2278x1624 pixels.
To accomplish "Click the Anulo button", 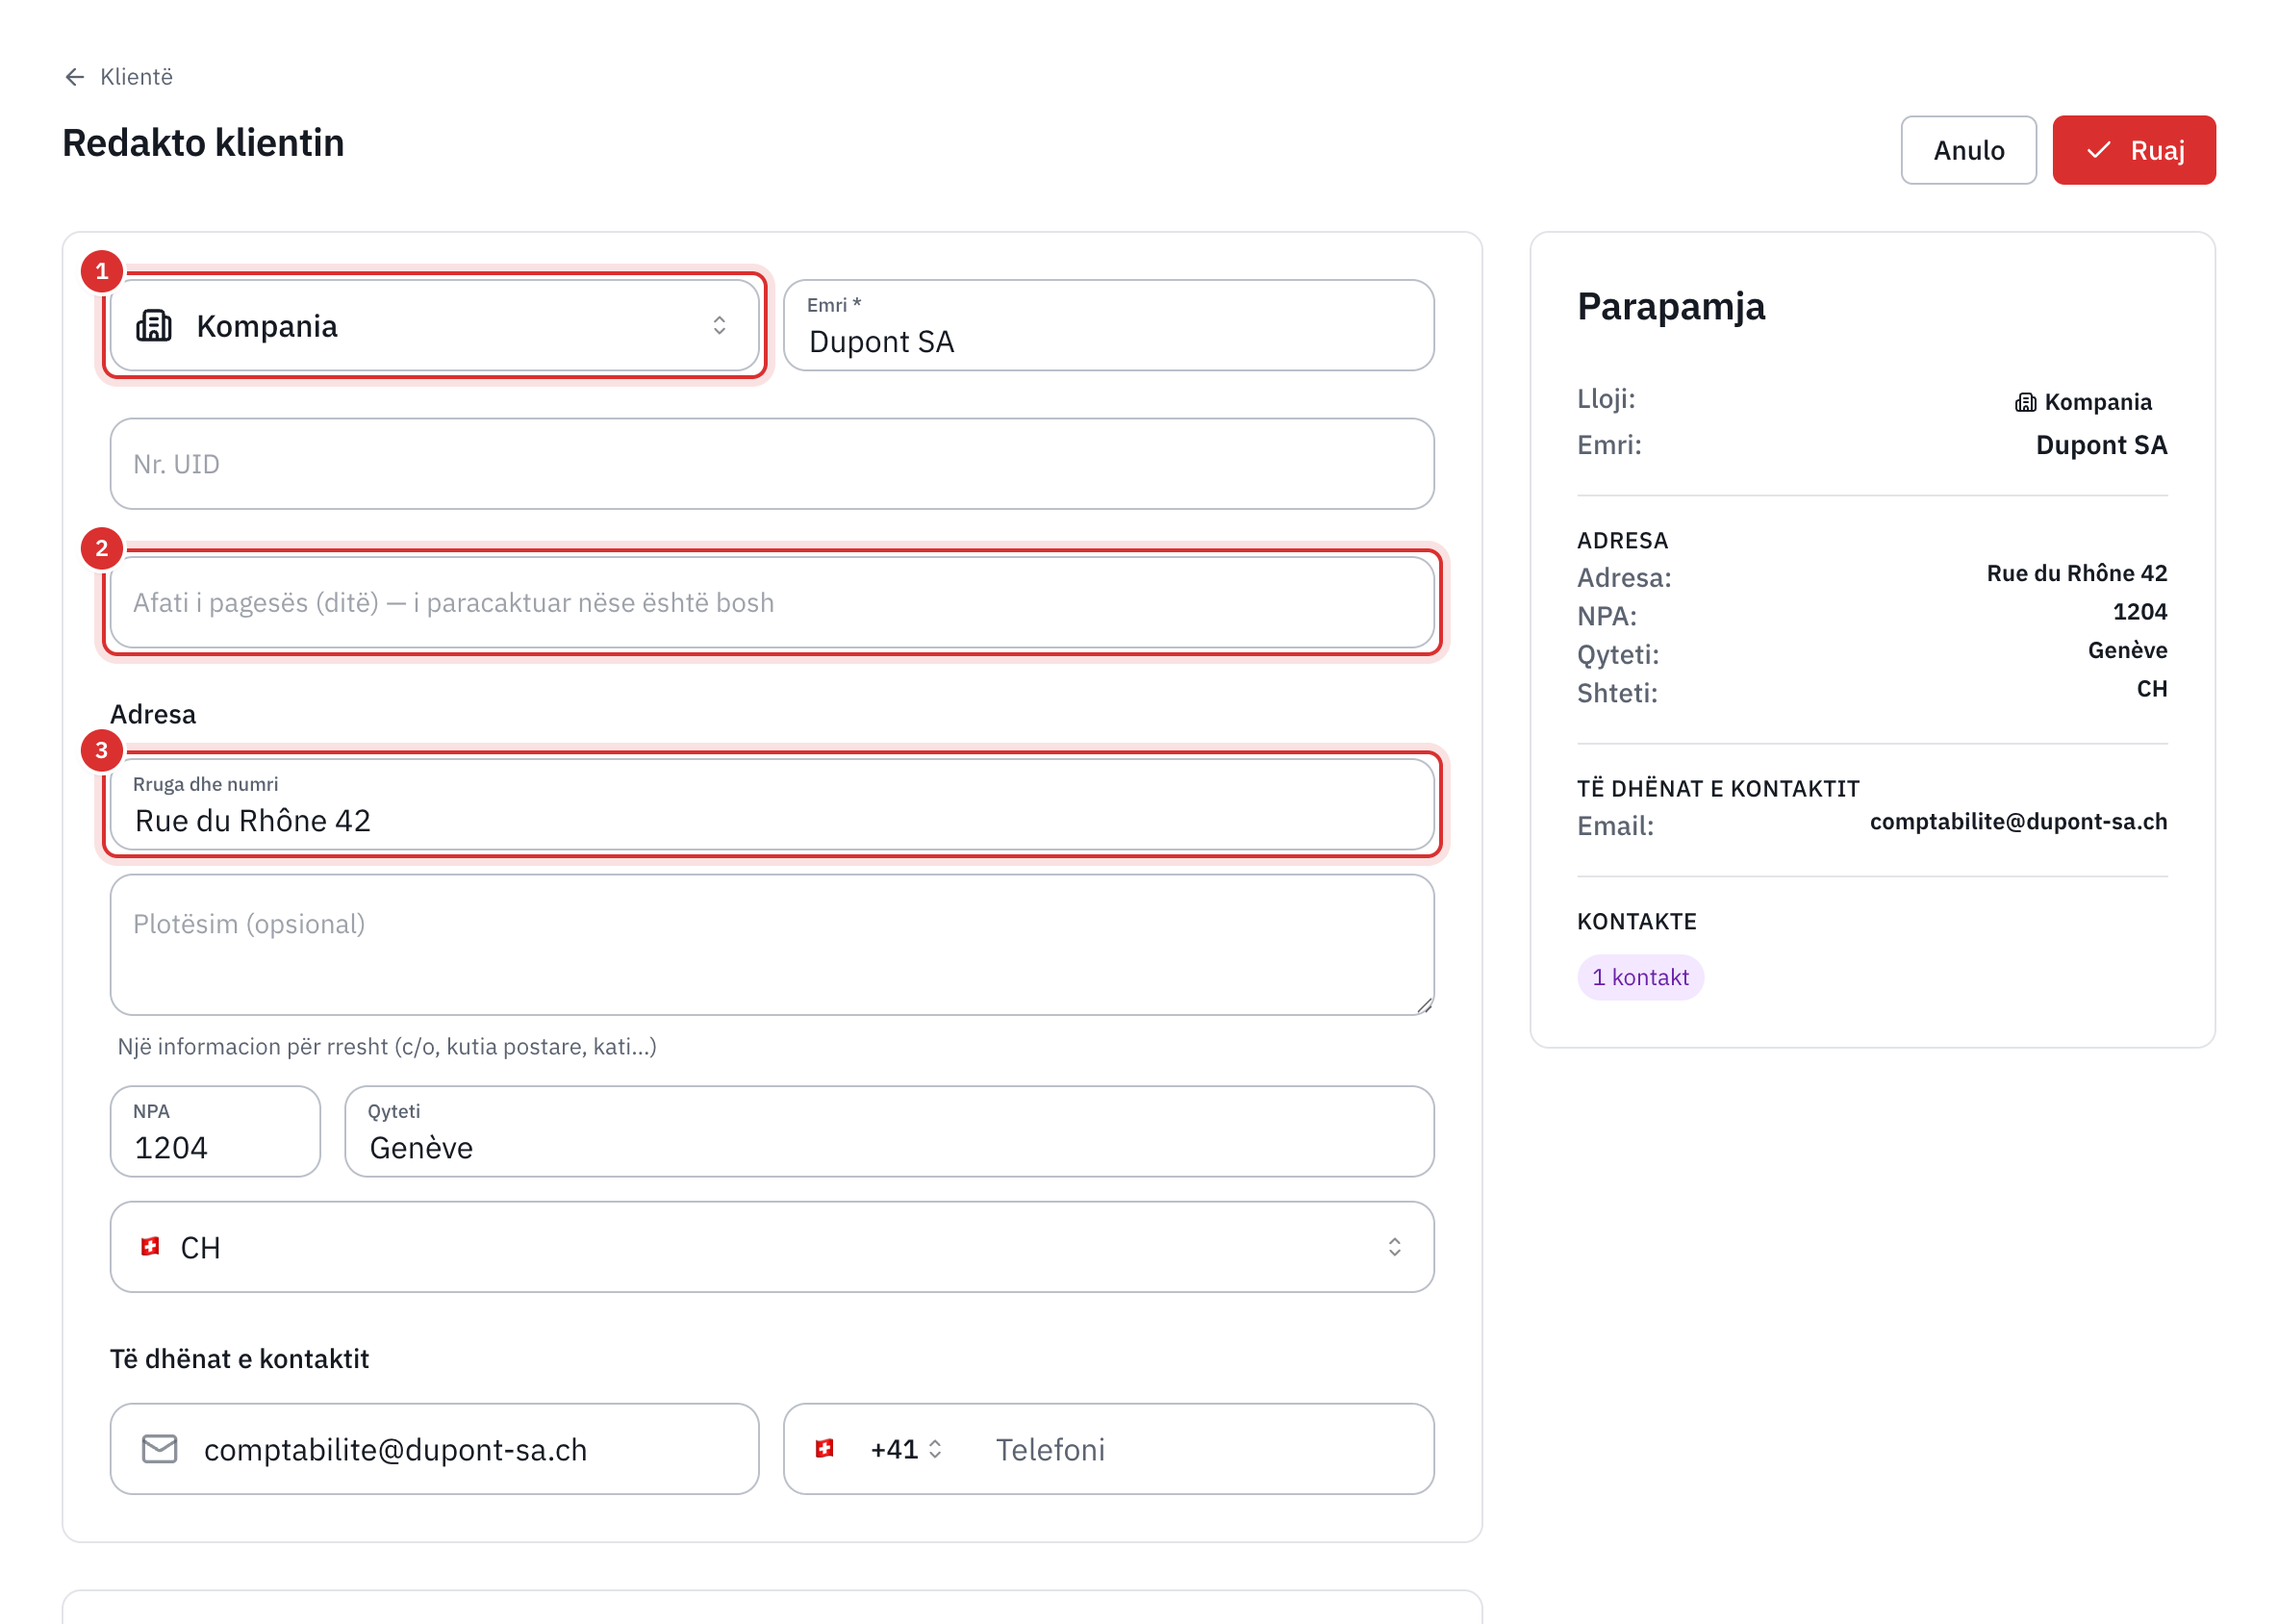I will 1967,150.
